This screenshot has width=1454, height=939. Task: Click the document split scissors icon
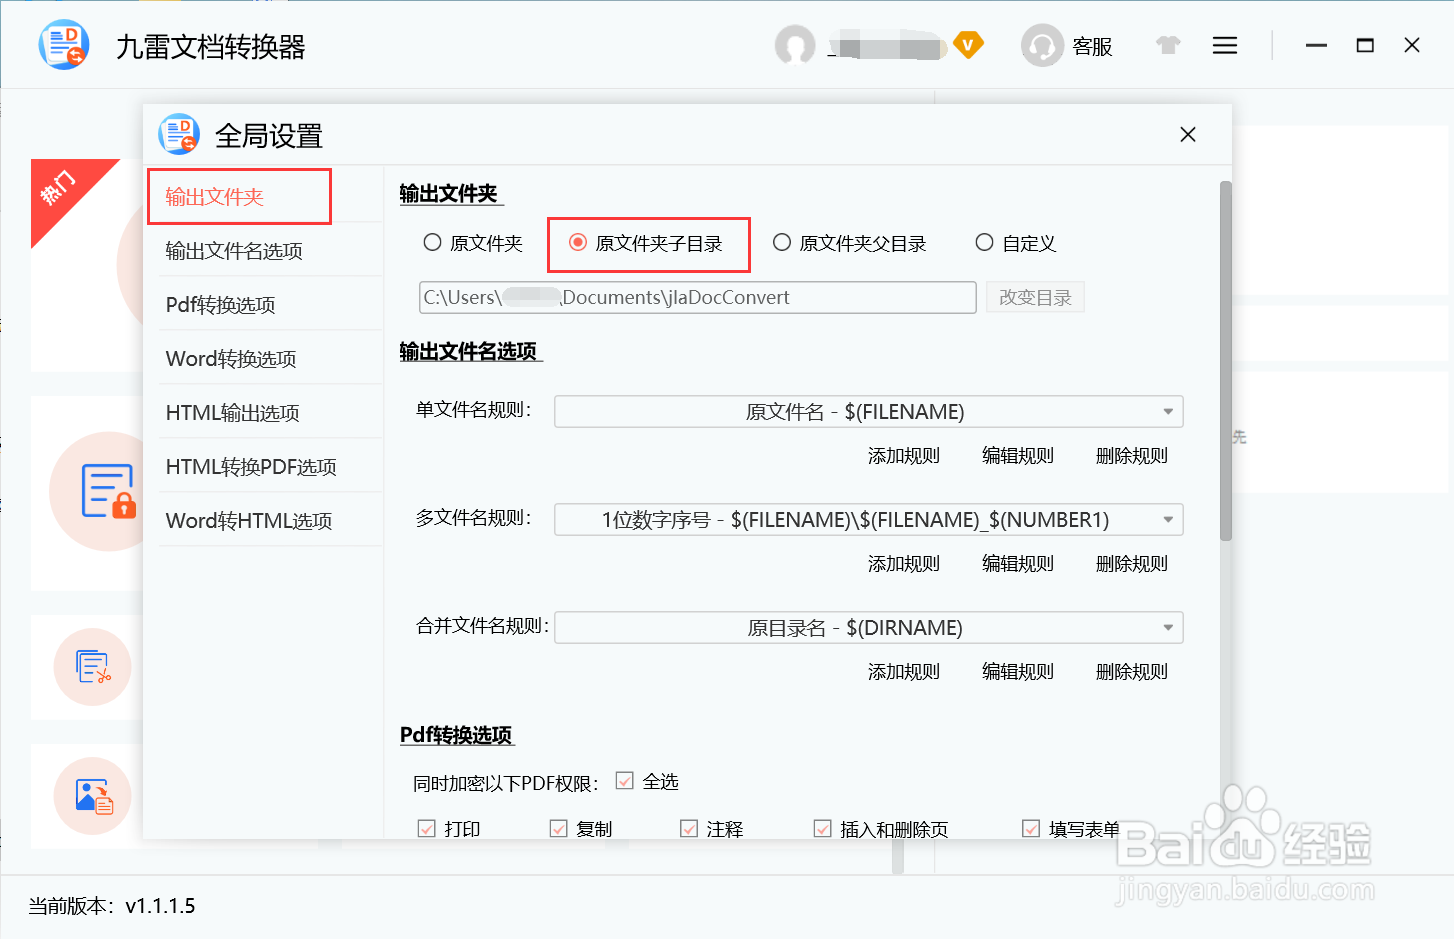click(94, 667)
